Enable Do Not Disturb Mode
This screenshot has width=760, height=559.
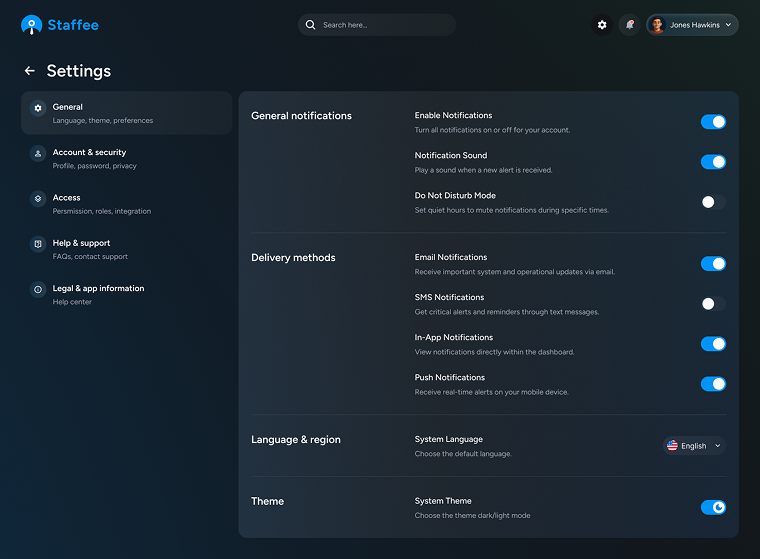coord(713,202)
